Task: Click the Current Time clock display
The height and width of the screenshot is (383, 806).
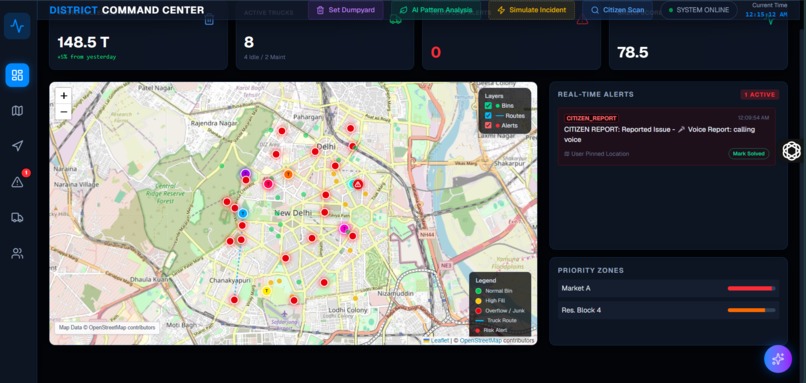Action: [x=766, y=10]
